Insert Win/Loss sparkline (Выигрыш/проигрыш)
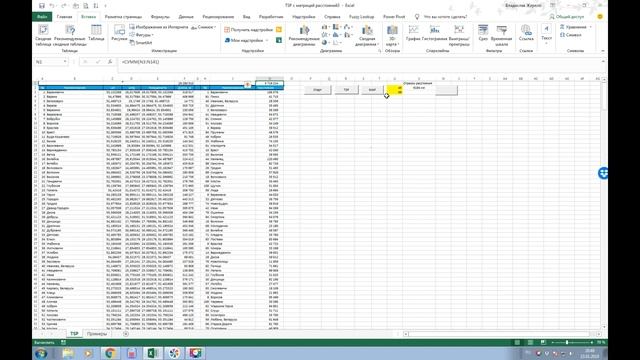640x360 pixels. [459, 35]
